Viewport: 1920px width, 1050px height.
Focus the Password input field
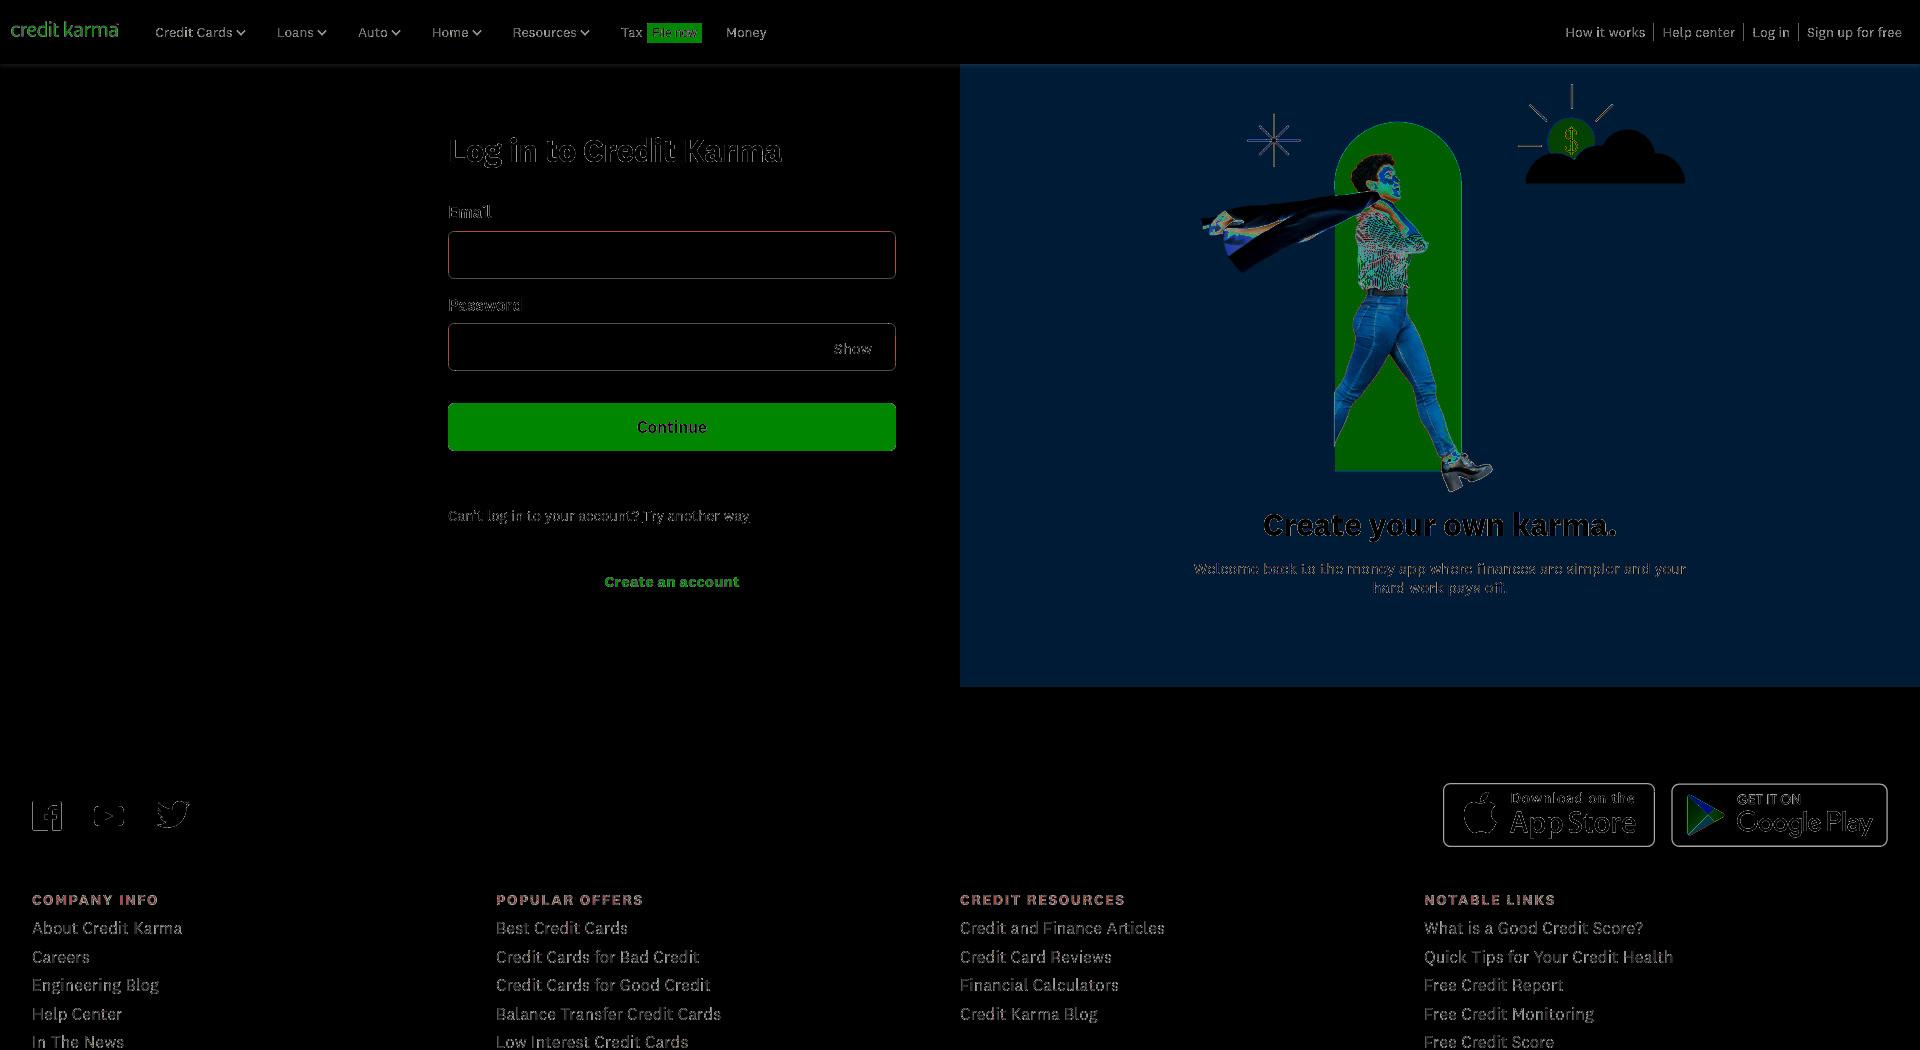click(x=672, y=347)
